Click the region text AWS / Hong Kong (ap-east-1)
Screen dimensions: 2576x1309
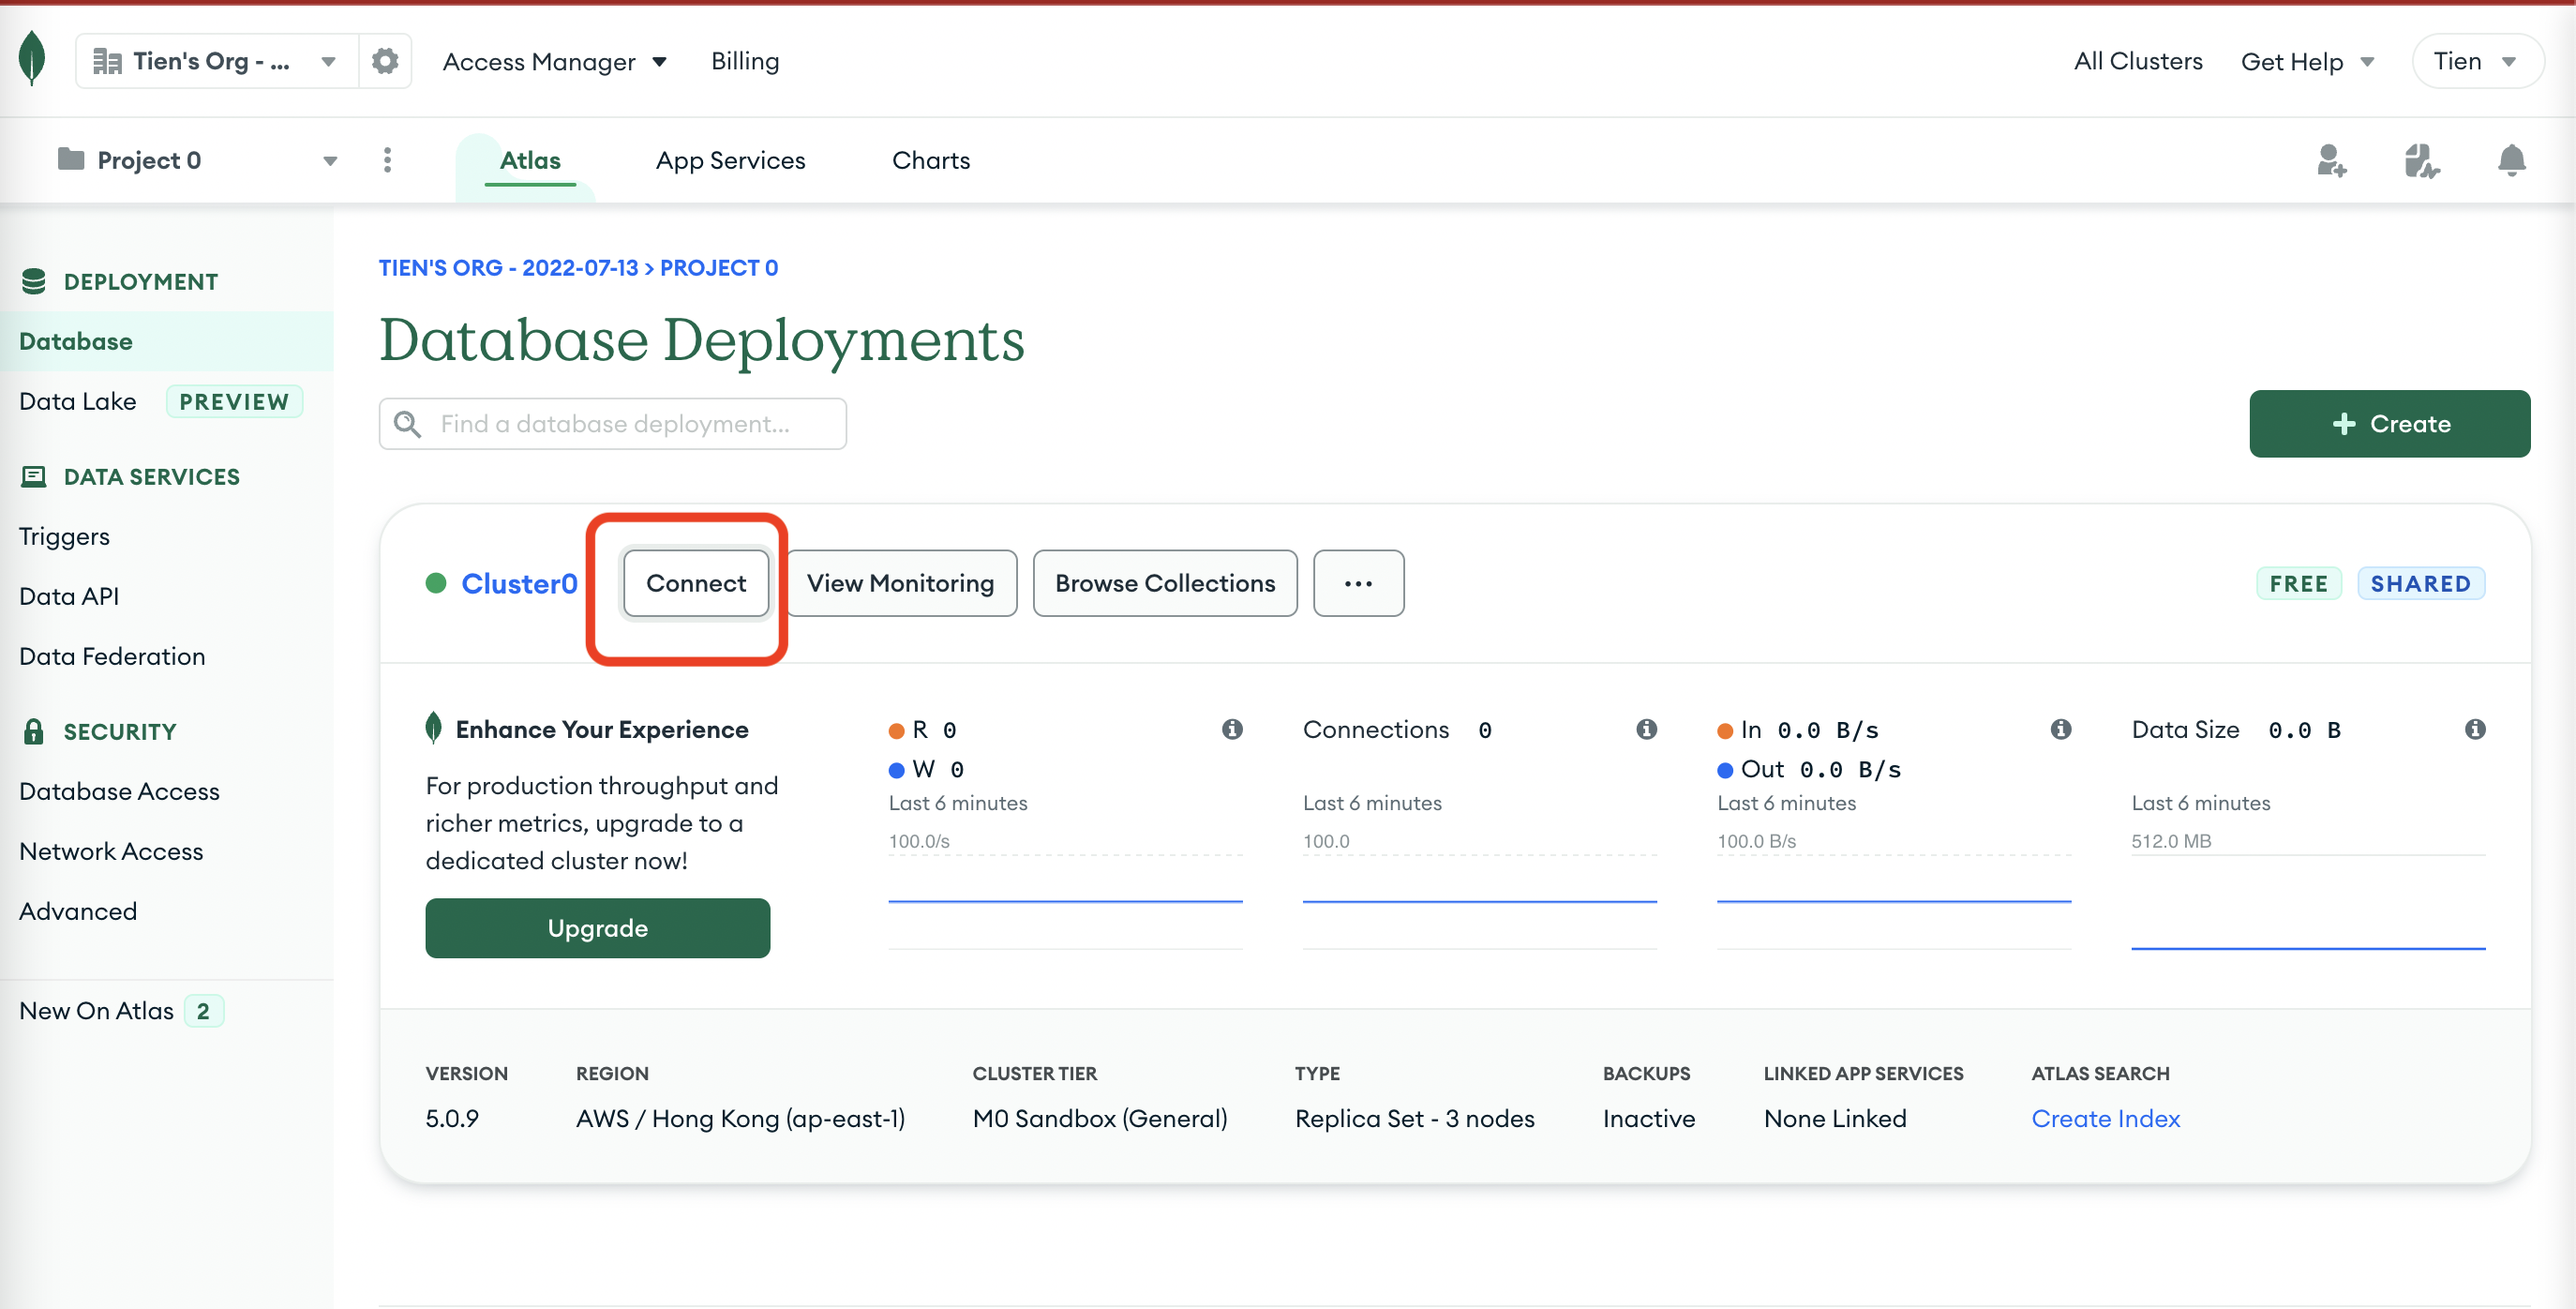tap(740, 1118)
